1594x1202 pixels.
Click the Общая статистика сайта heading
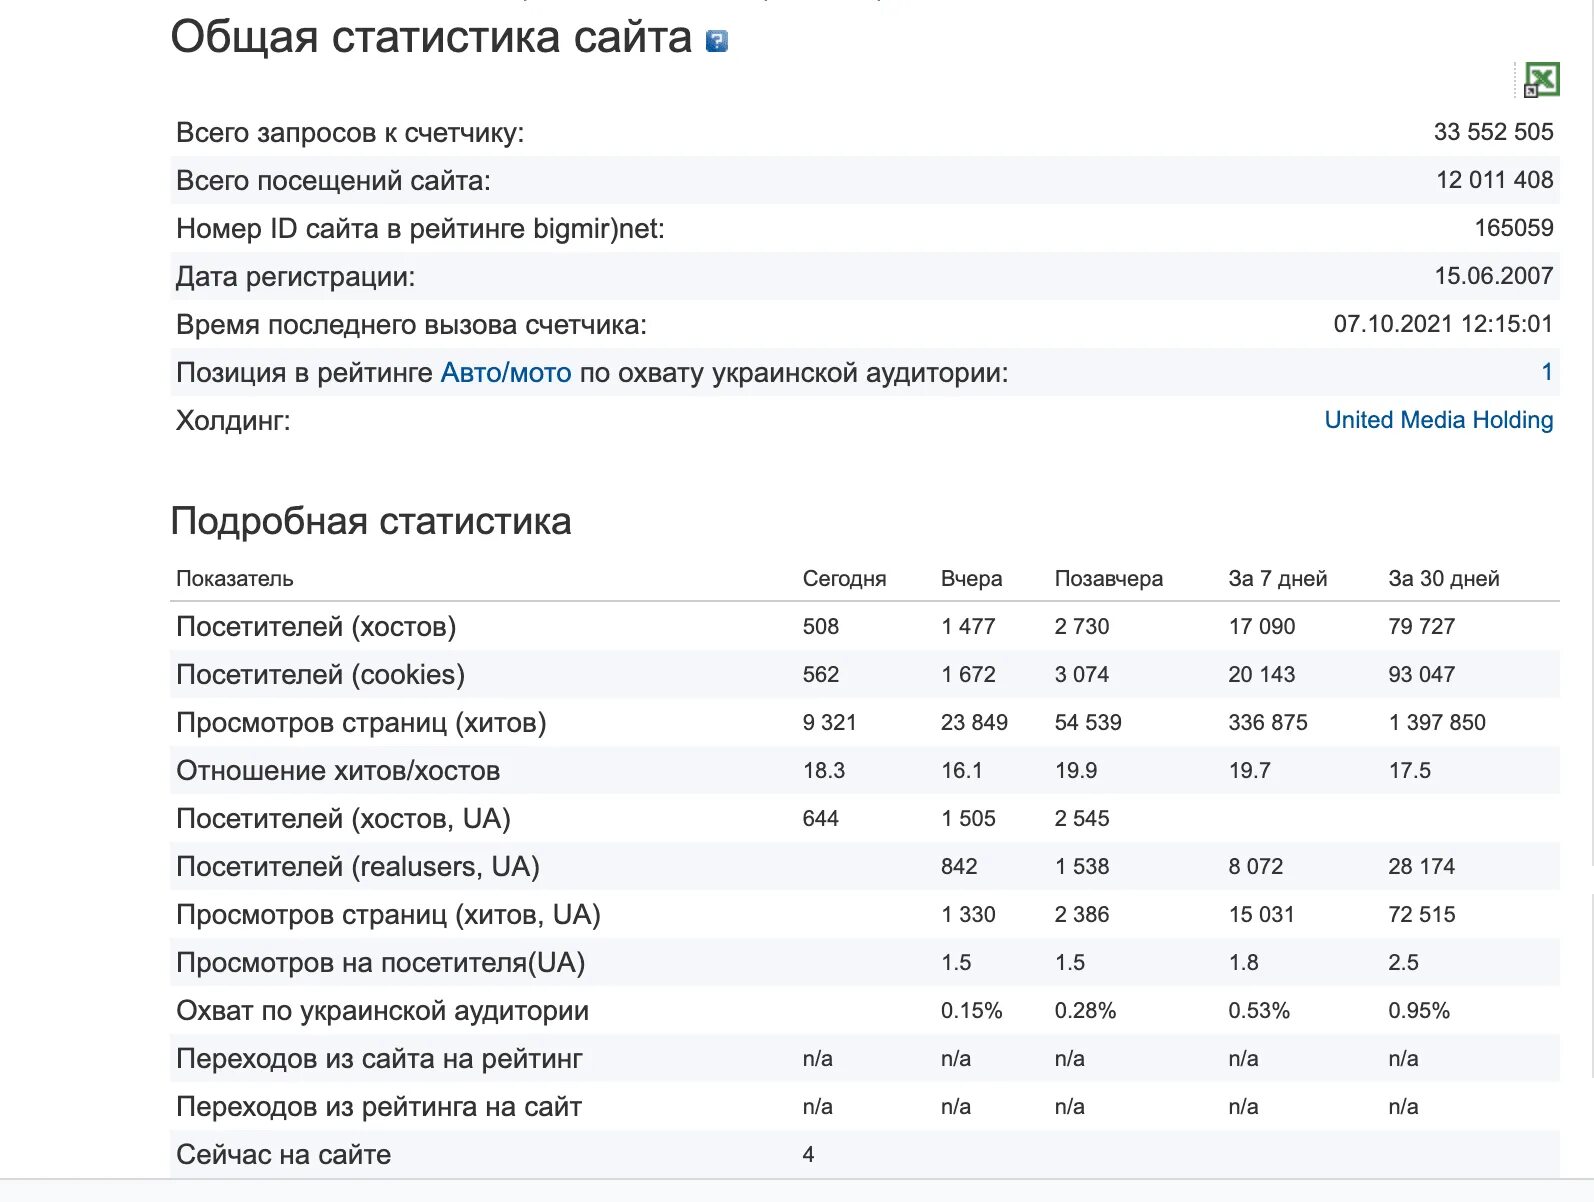(431, 37)
